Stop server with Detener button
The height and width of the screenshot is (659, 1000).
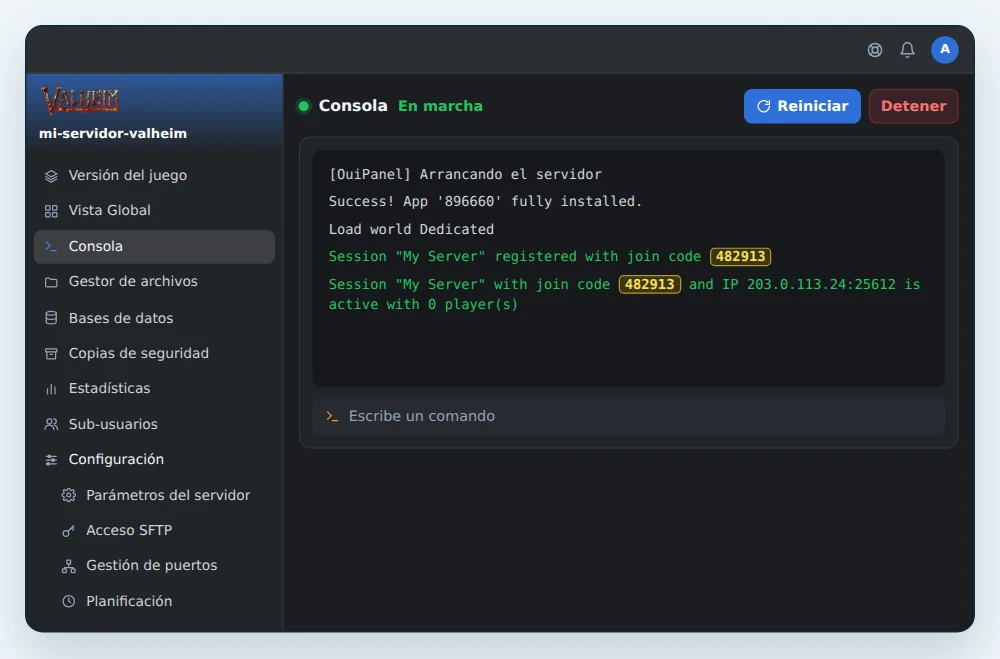[913, 106]
